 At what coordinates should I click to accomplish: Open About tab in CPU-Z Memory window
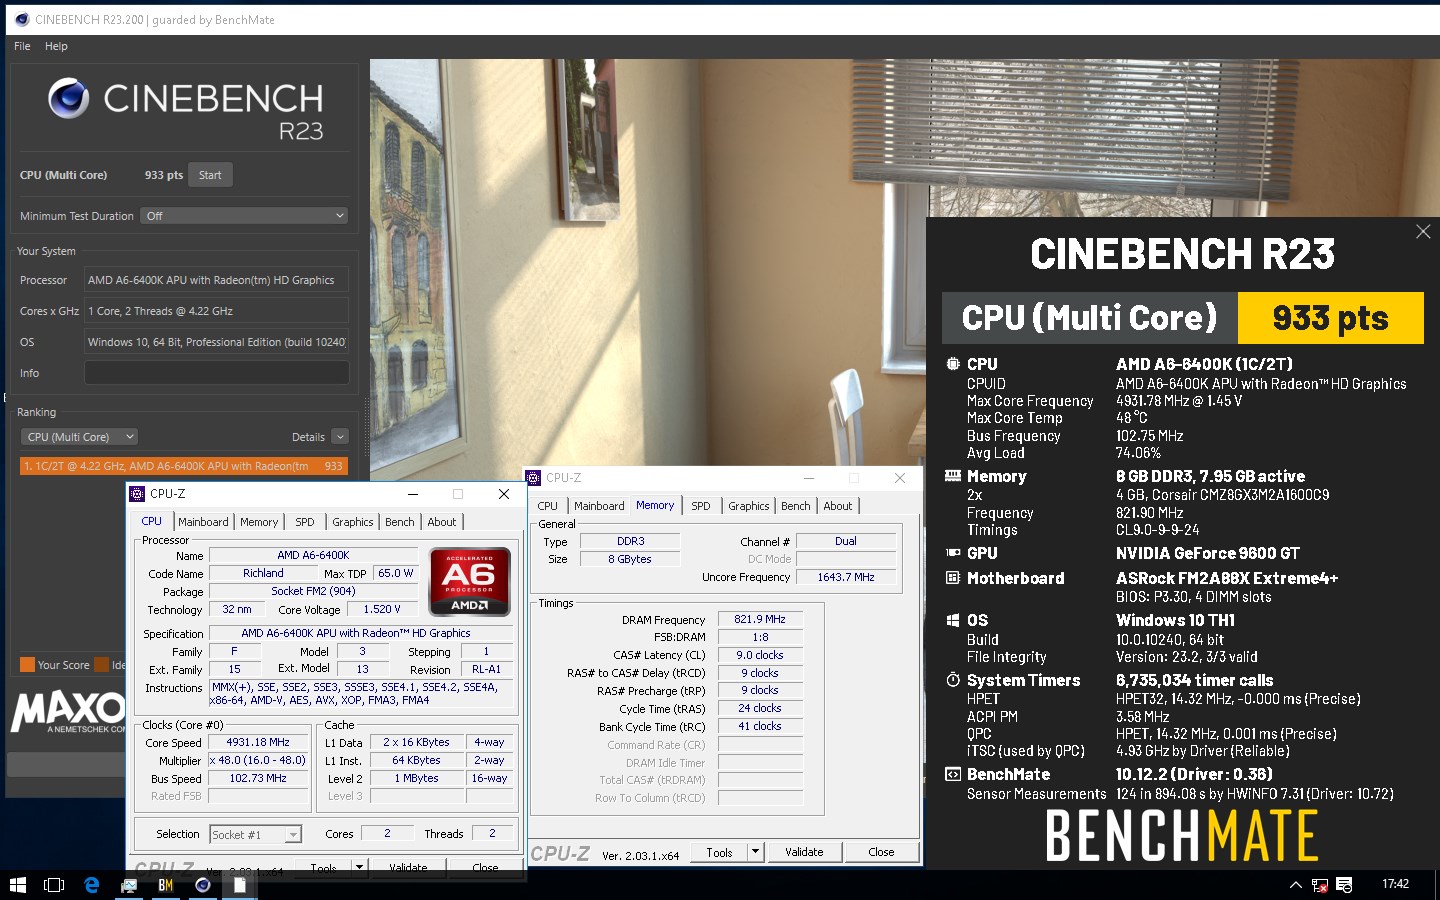coord(838,506)
